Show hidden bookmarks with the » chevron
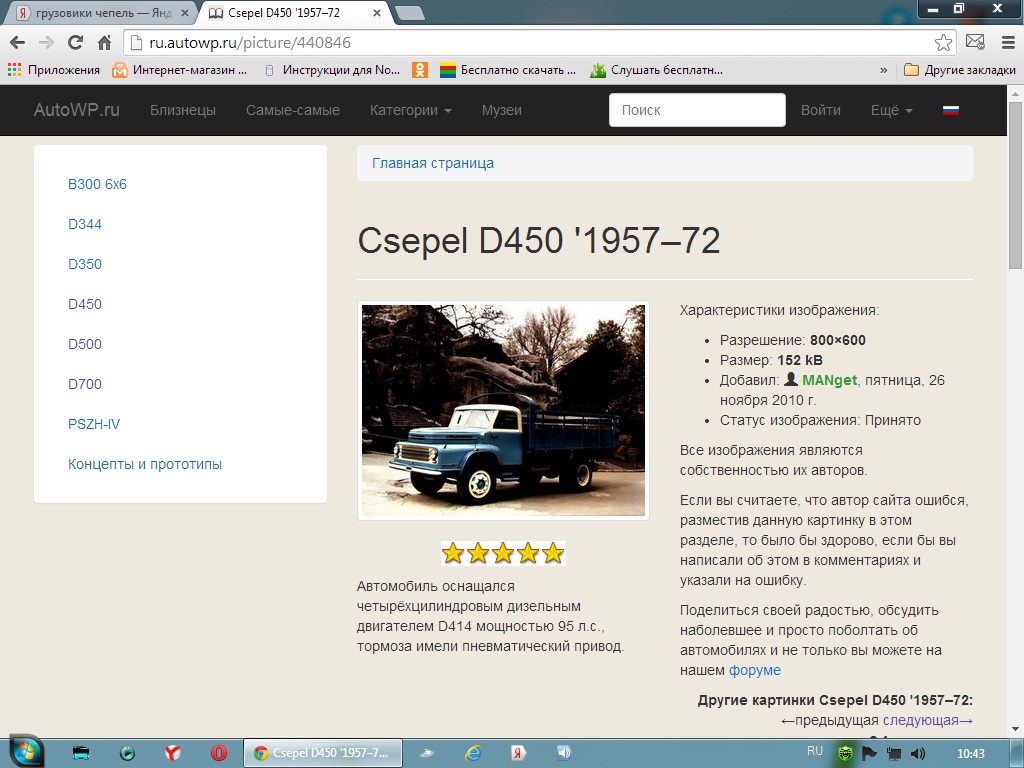Screen dimensions: 1024x768 tap(883, 70)
